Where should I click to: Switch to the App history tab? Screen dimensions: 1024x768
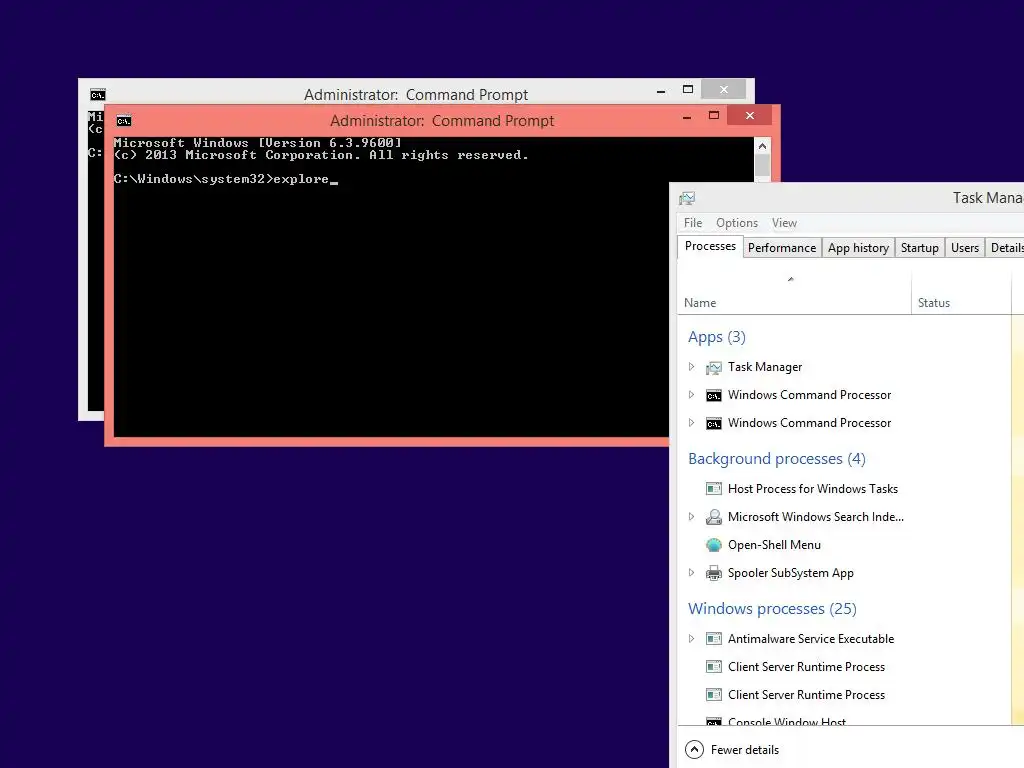coord(858,248)
